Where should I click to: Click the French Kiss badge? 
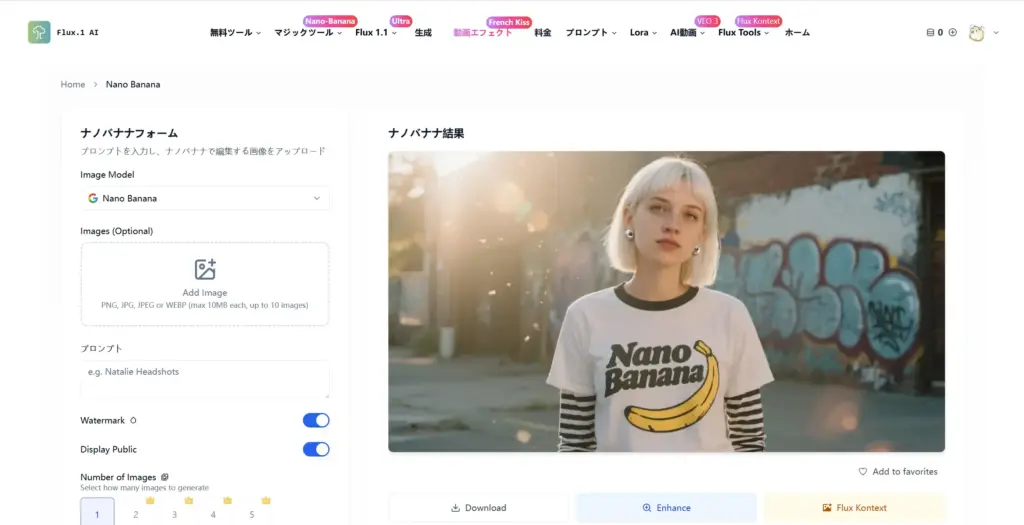pos(509,22)
